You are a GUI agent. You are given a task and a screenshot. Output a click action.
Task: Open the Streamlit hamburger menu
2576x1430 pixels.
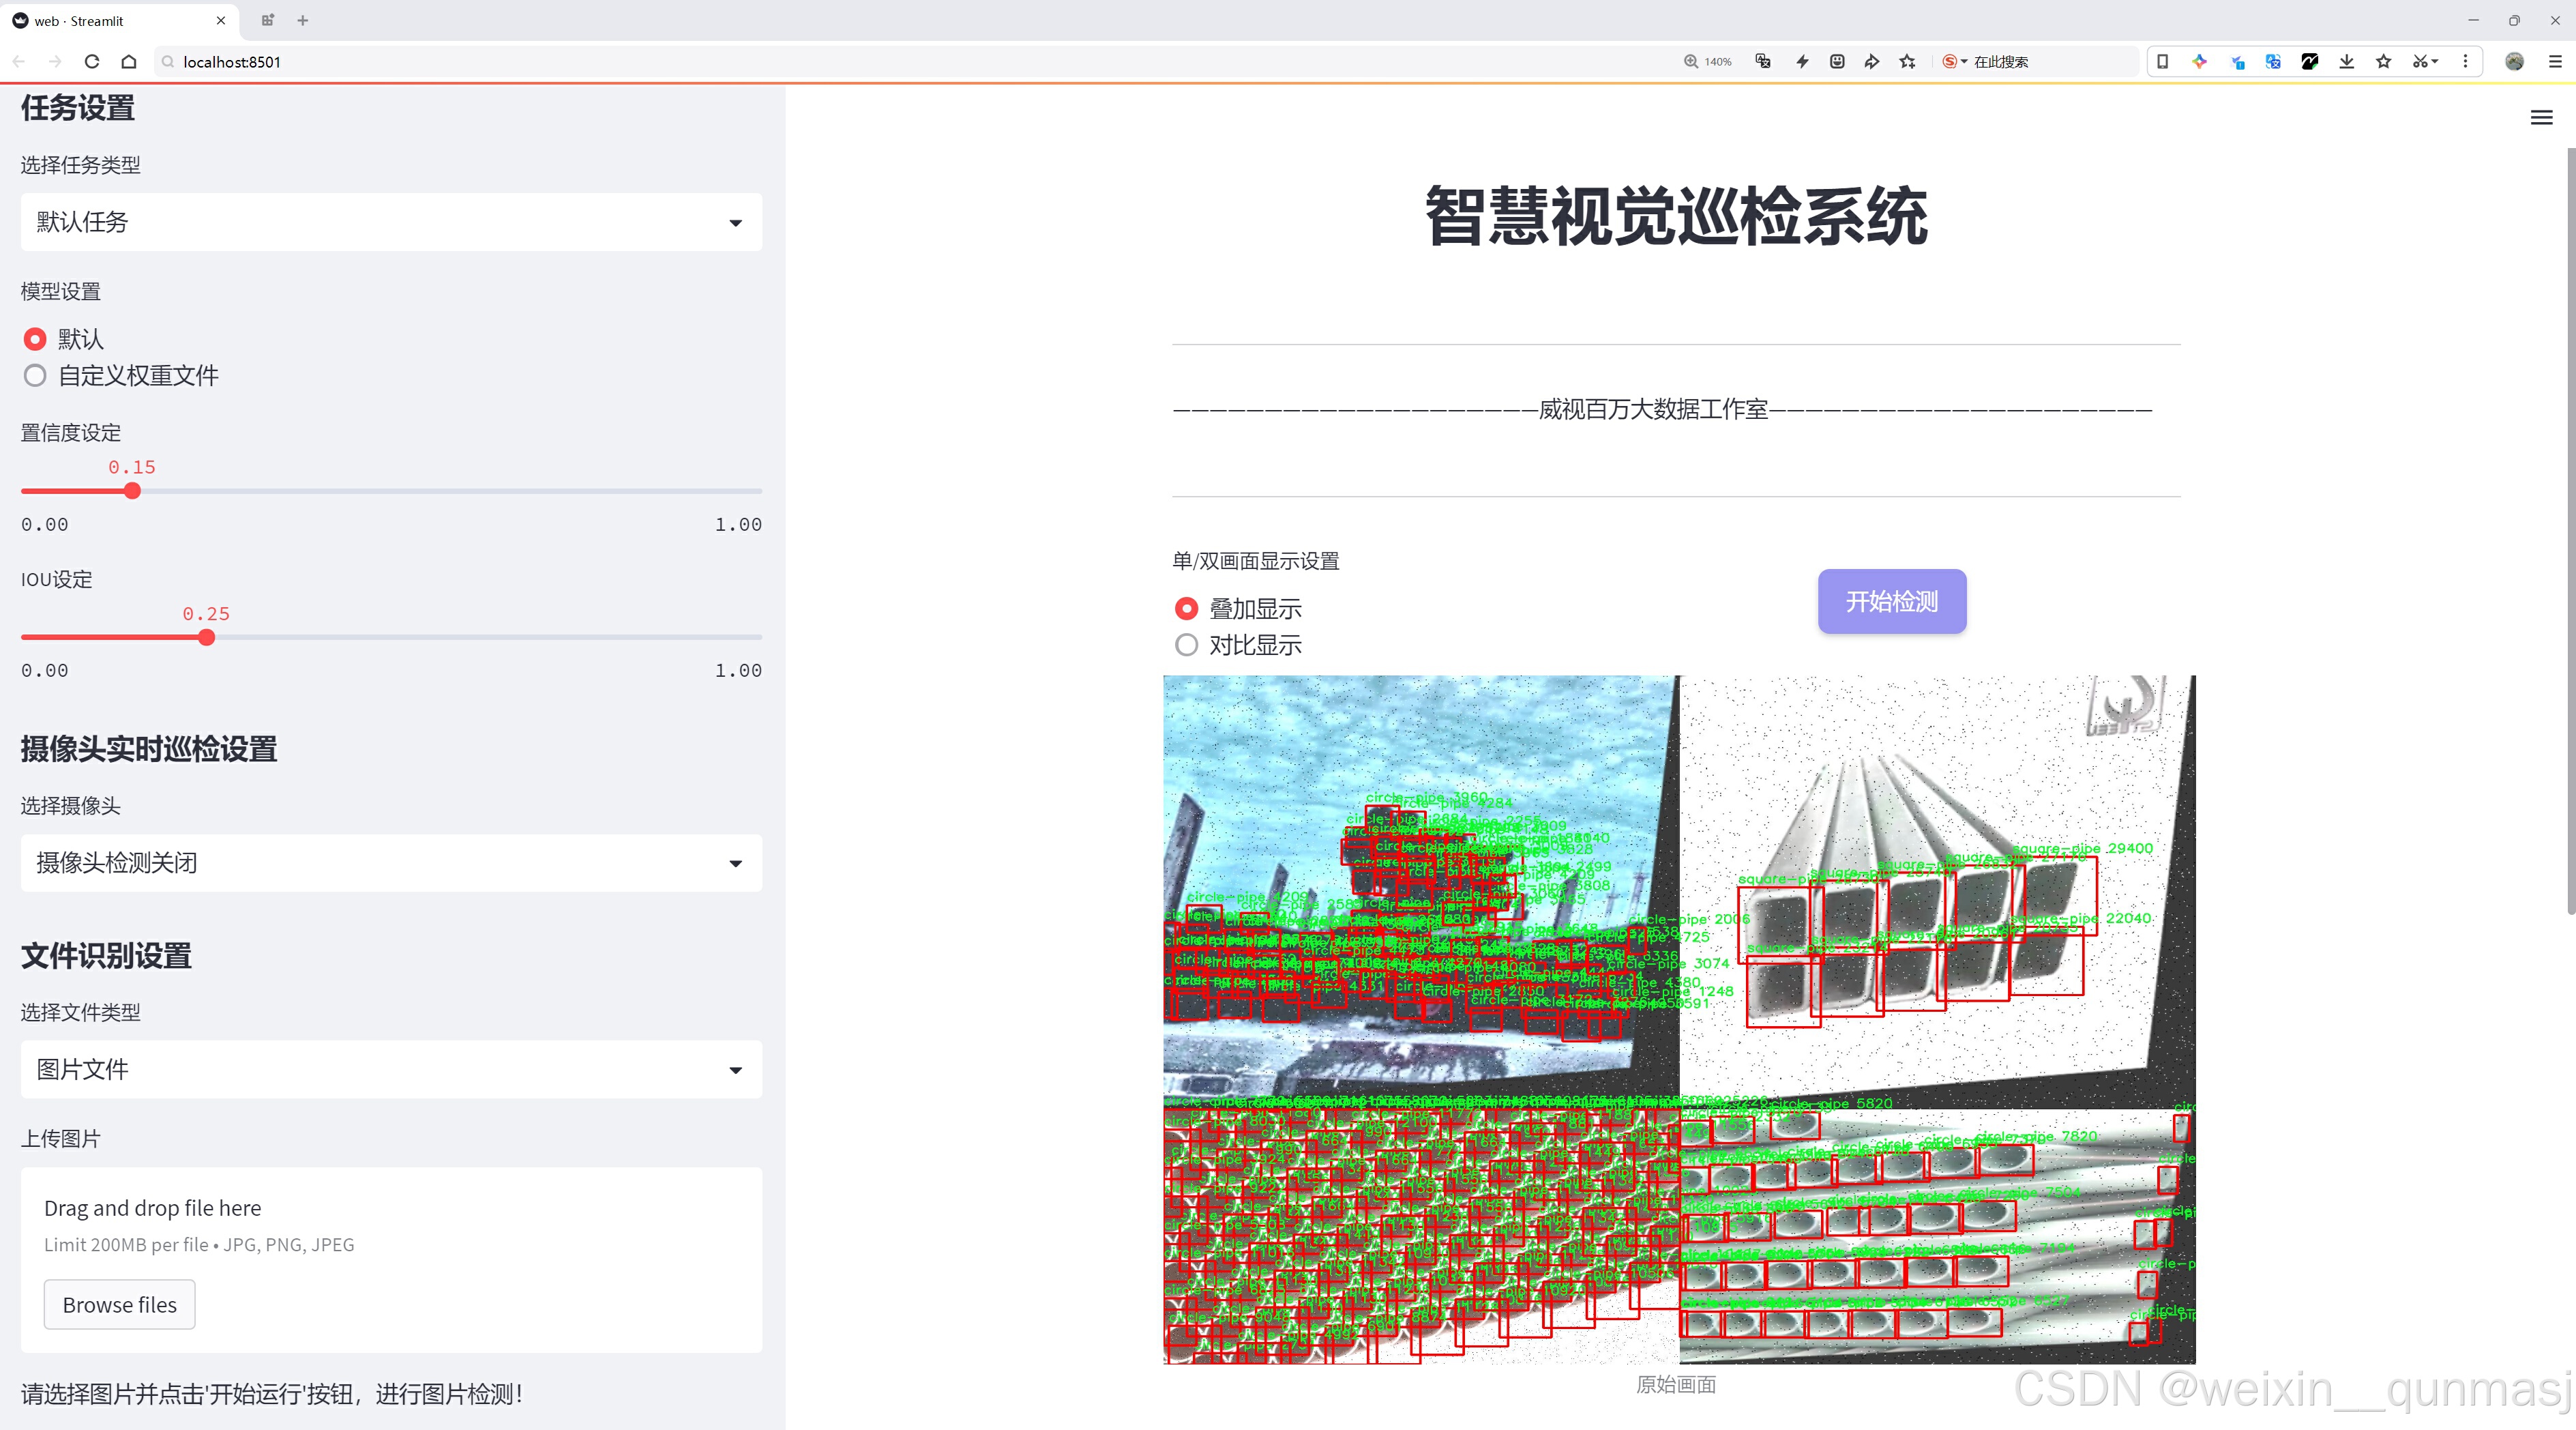click(2541, 118)
